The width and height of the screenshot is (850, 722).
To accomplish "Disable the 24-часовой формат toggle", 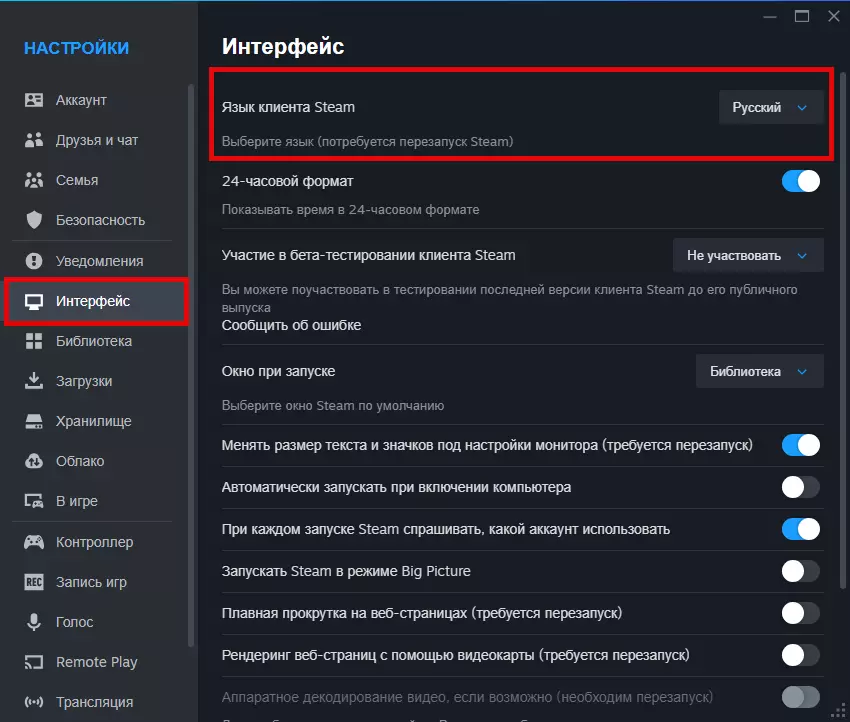I will point(800,181).
